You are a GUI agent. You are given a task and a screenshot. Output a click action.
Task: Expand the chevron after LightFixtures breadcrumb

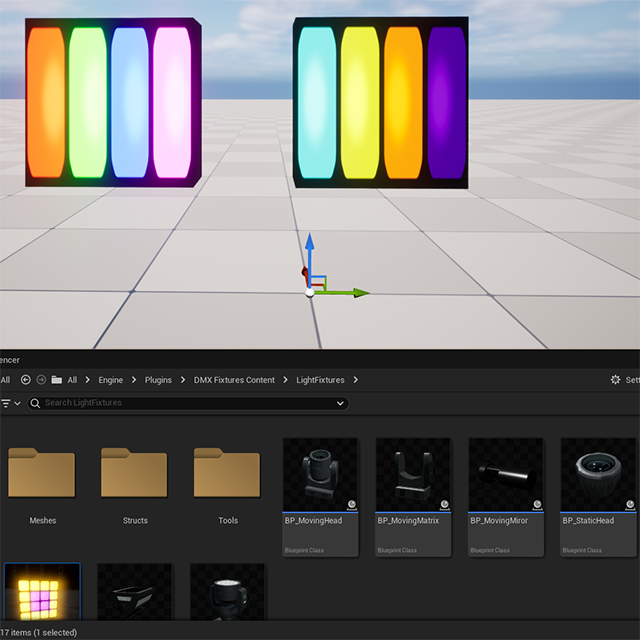[x=355, y=380]
